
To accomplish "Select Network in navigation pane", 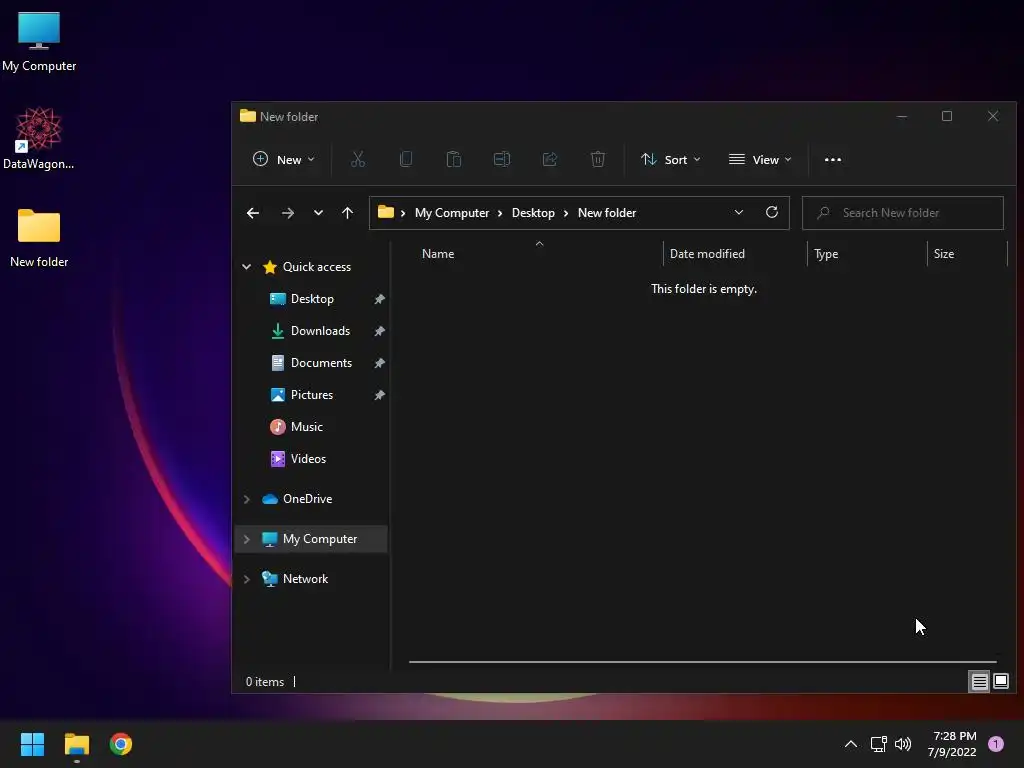I will [x=305, y=579].
